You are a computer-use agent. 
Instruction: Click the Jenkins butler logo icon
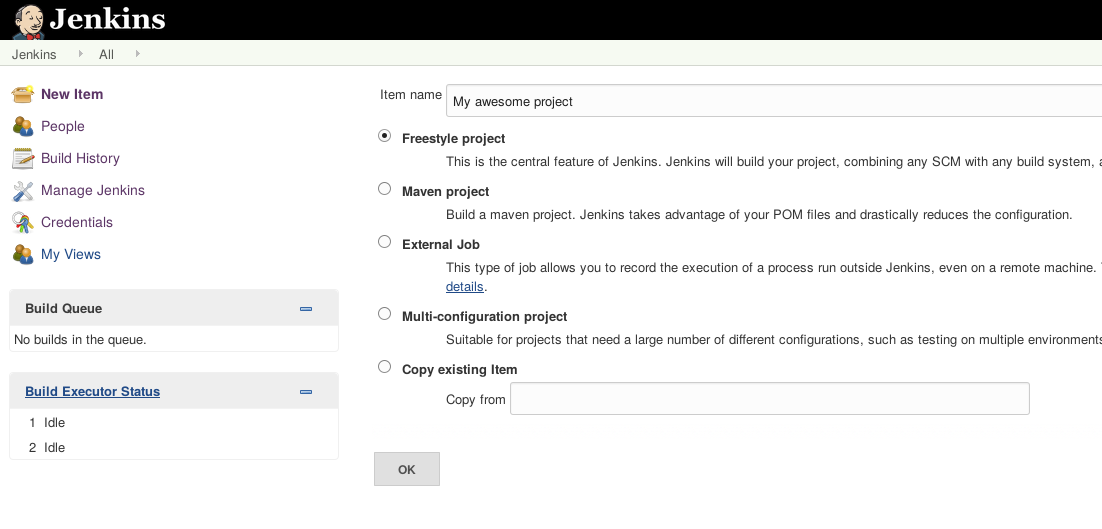[28, 20]
